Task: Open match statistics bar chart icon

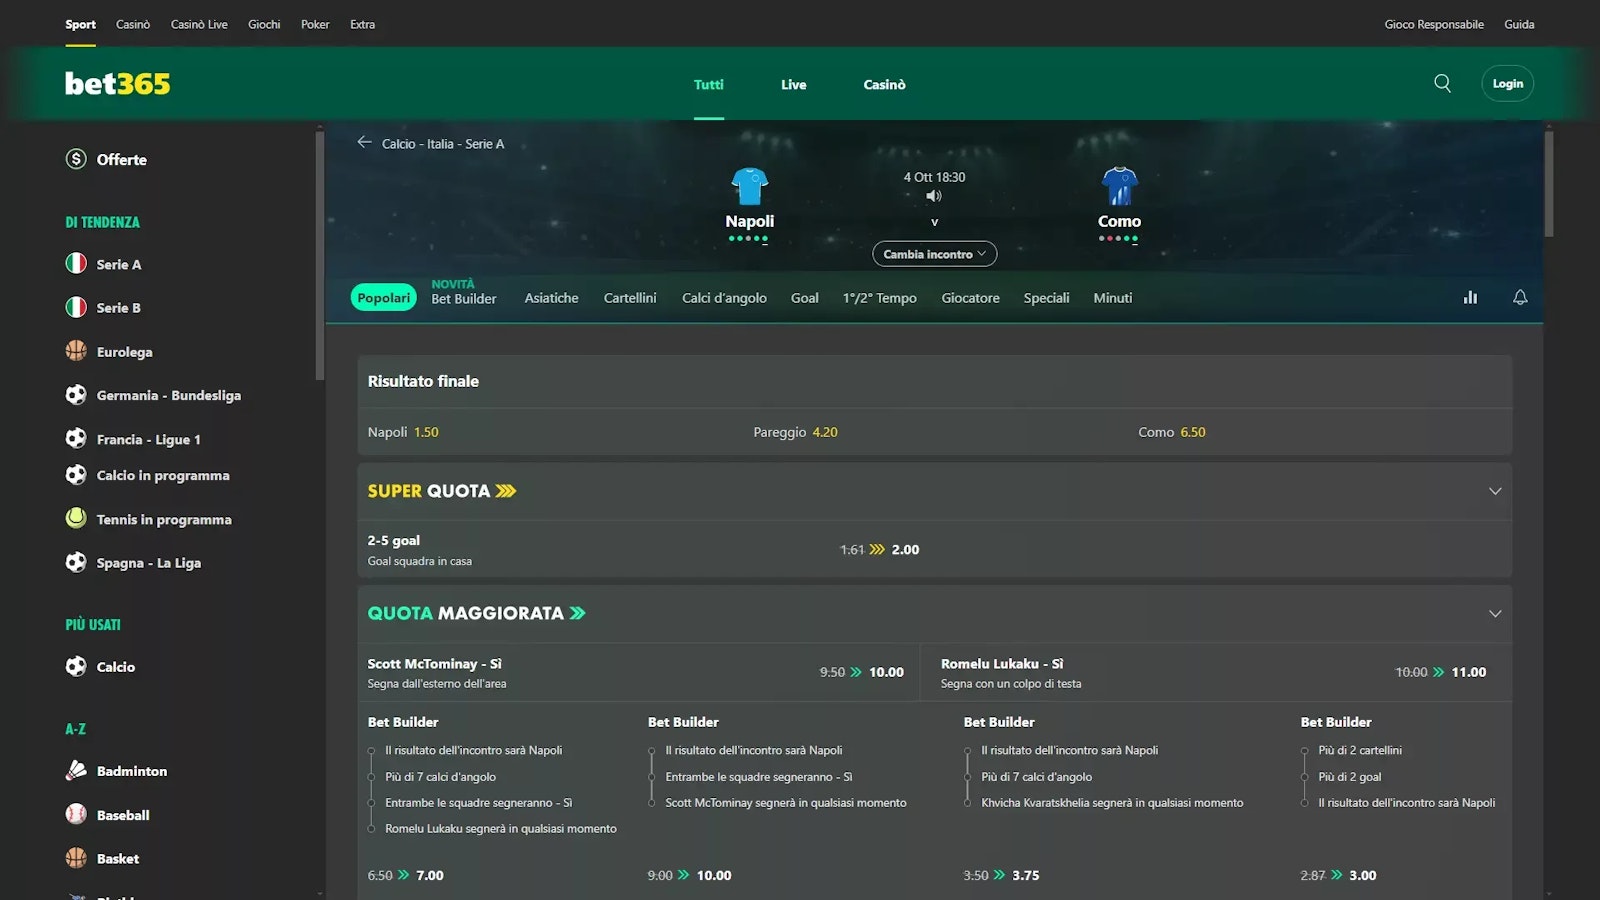Action: click(x=1470, y=297)
